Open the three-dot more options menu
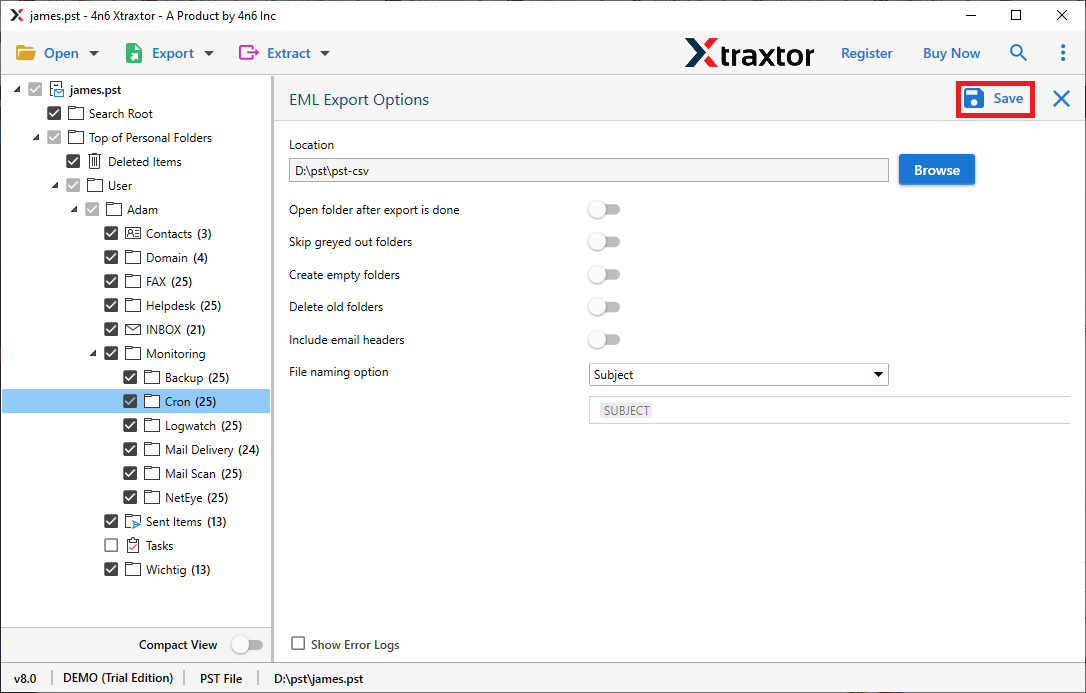The height and width of the screenshot is (693, 1086). tap(1062, 53)
